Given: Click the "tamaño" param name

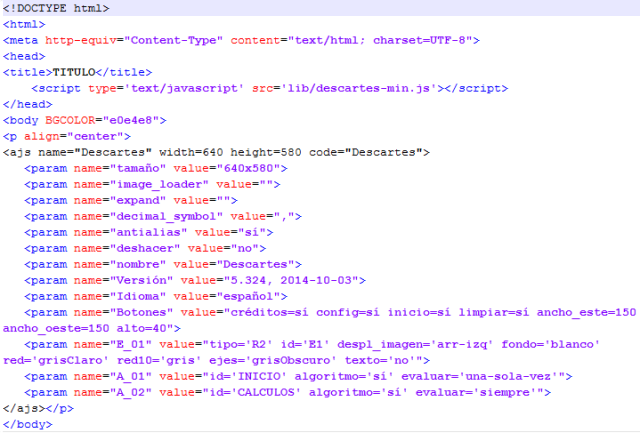Looking at the screenshot, I should (x=138, y=168).
